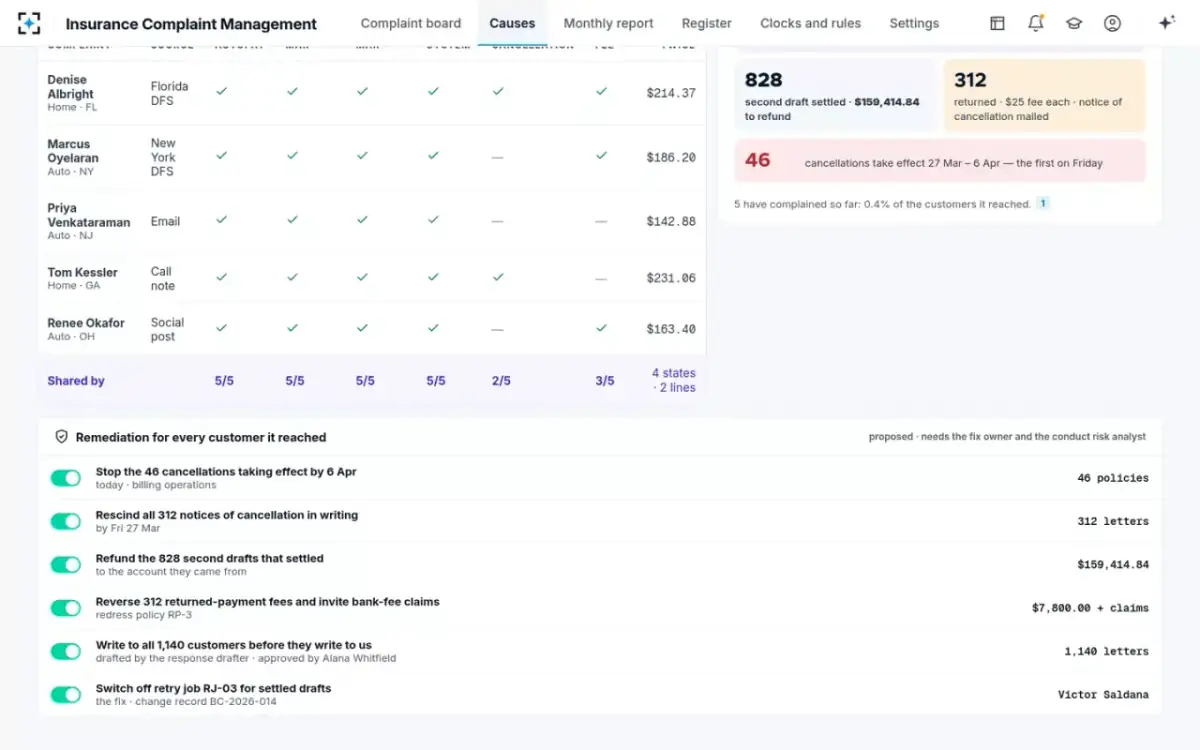Click the shield icon beside Remediation heading
Screen dimensions: 1200x750
[x=61, y=437]
